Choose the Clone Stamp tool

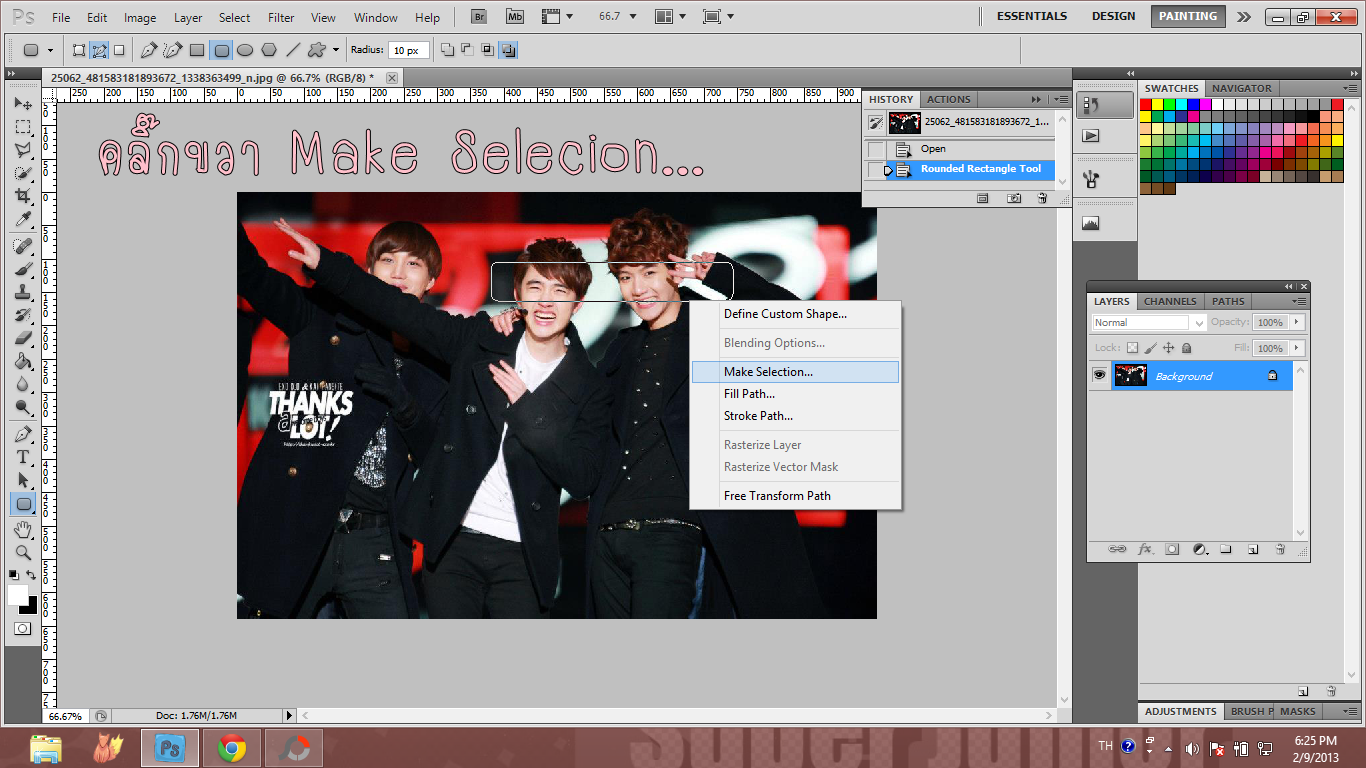tap(22, 292)
